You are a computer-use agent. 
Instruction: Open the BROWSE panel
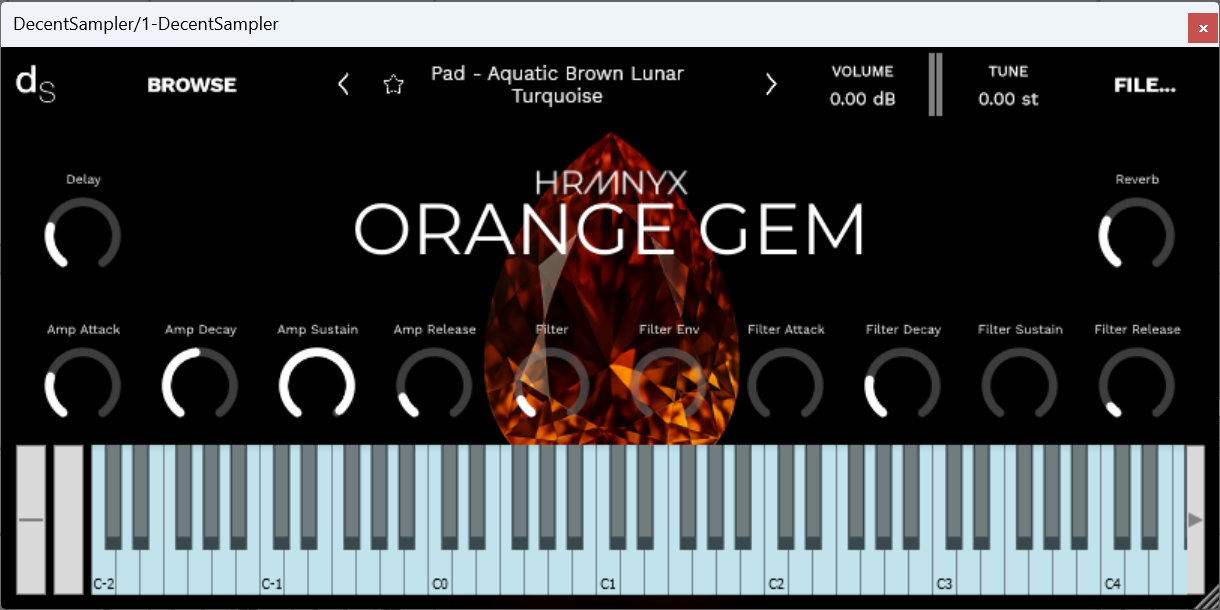click(x=191, y=84)
